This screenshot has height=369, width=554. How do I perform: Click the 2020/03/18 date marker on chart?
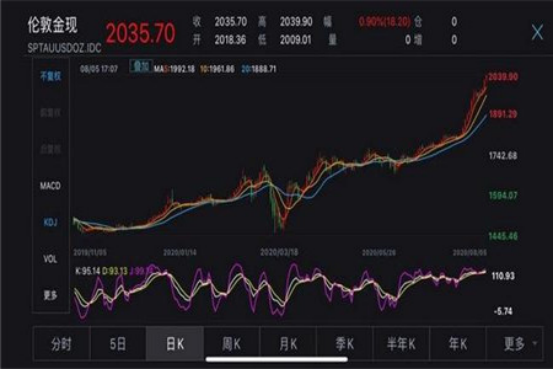coord(279,252)
